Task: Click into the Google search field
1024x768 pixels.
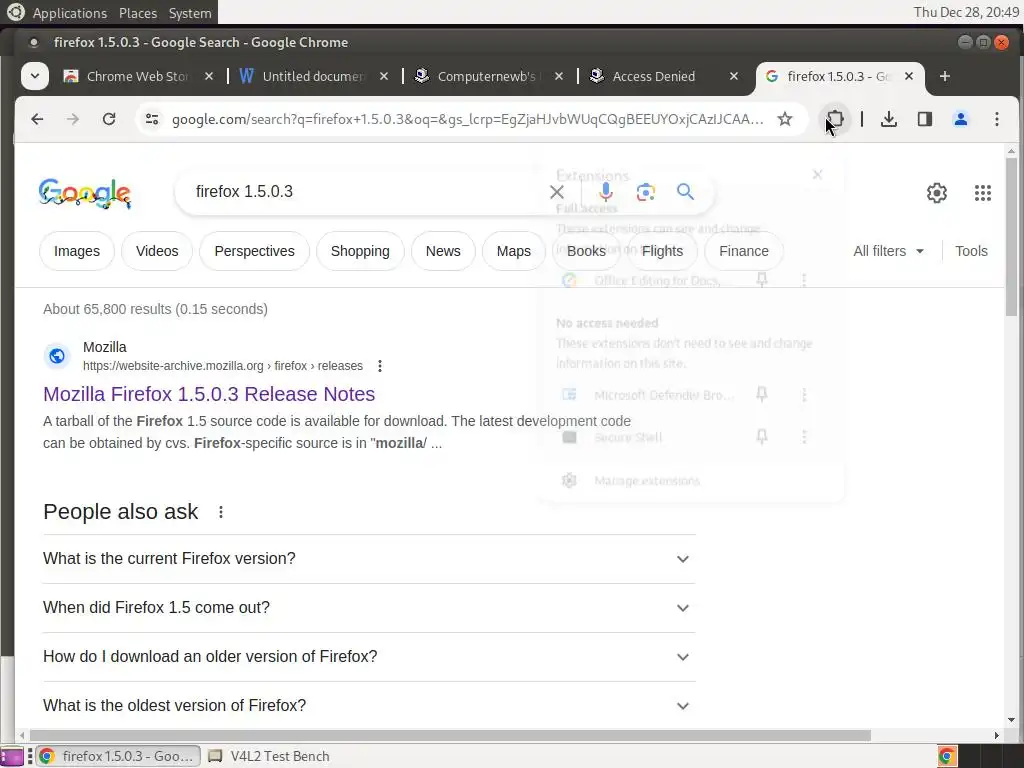Action: tap(366, 191)
